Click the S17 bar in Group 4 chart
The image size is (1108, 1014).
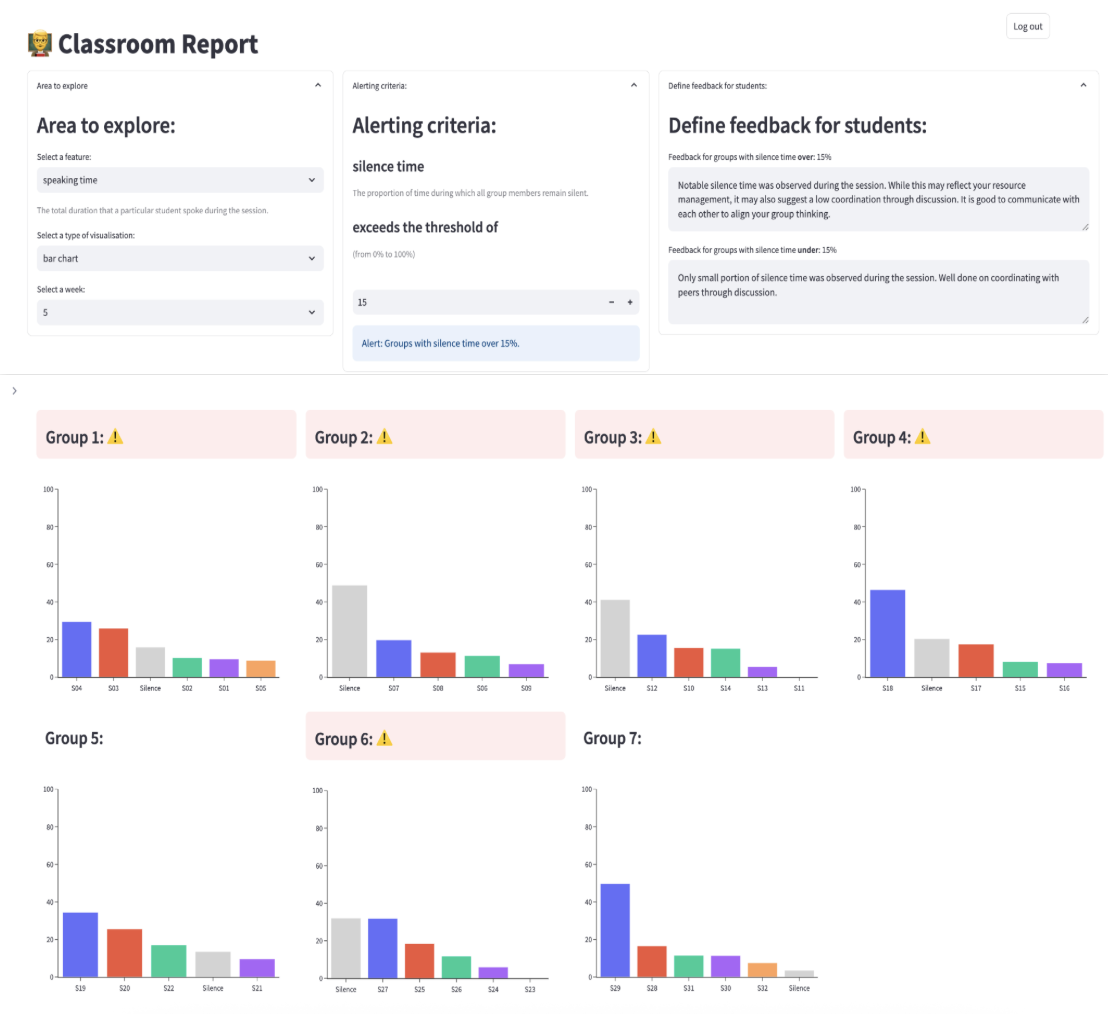[x=976, y=661]
